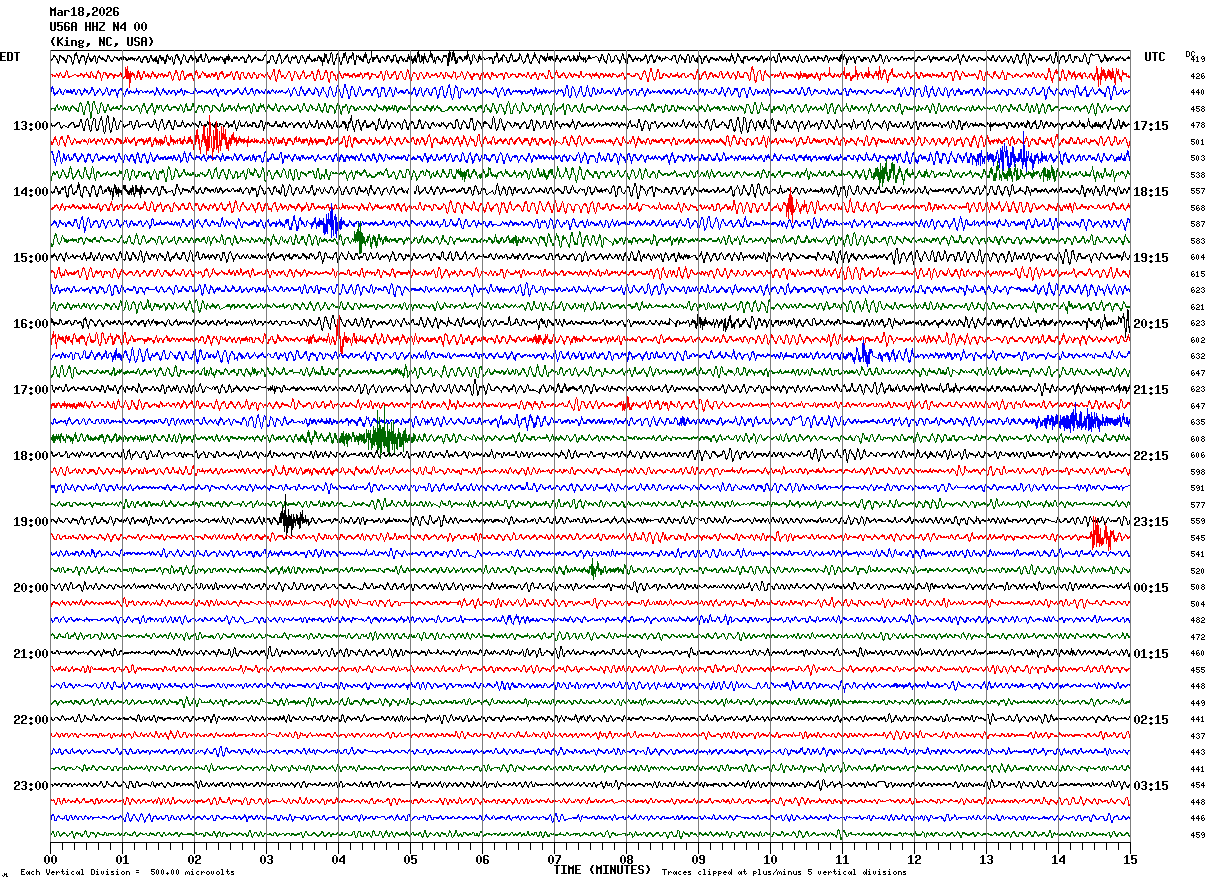The height and width of the screenshot is (886, 1210).
Task: Click the 08 minute tick label on time axis
Action: 626,859
